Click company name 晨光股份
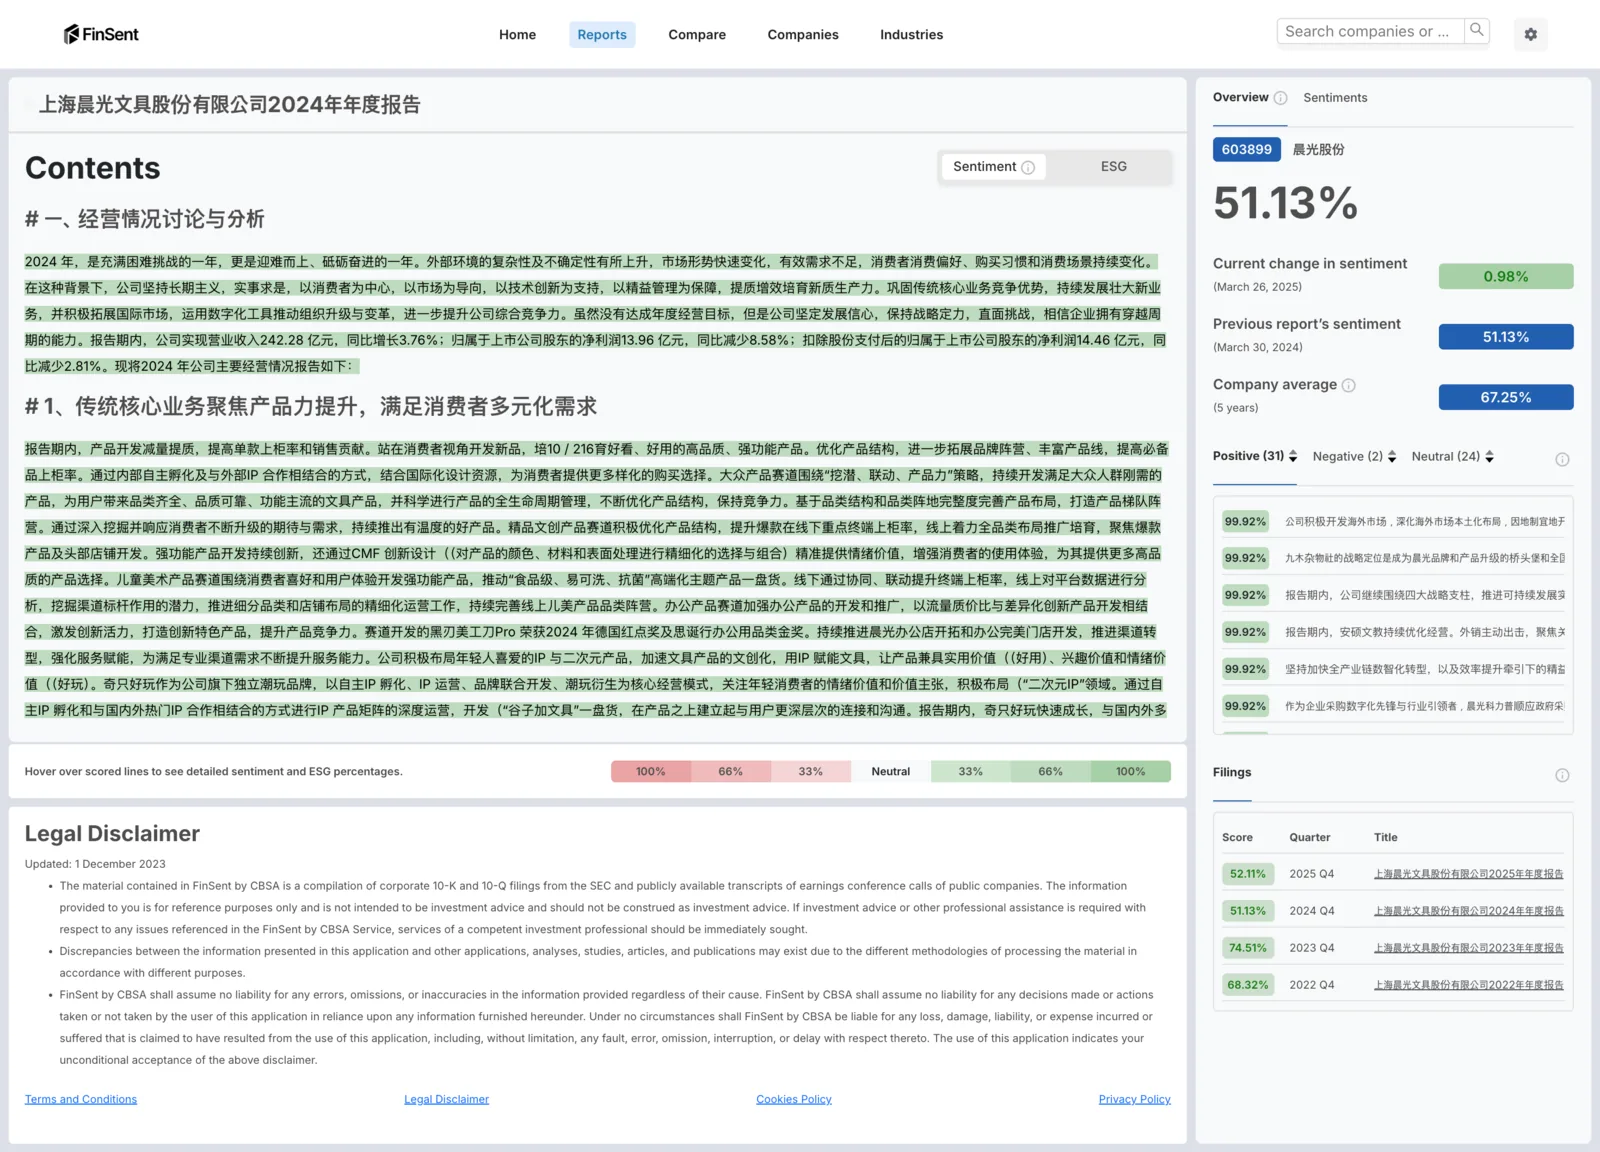This screenshot has width=1600, height=1152. click(1319, 149)
